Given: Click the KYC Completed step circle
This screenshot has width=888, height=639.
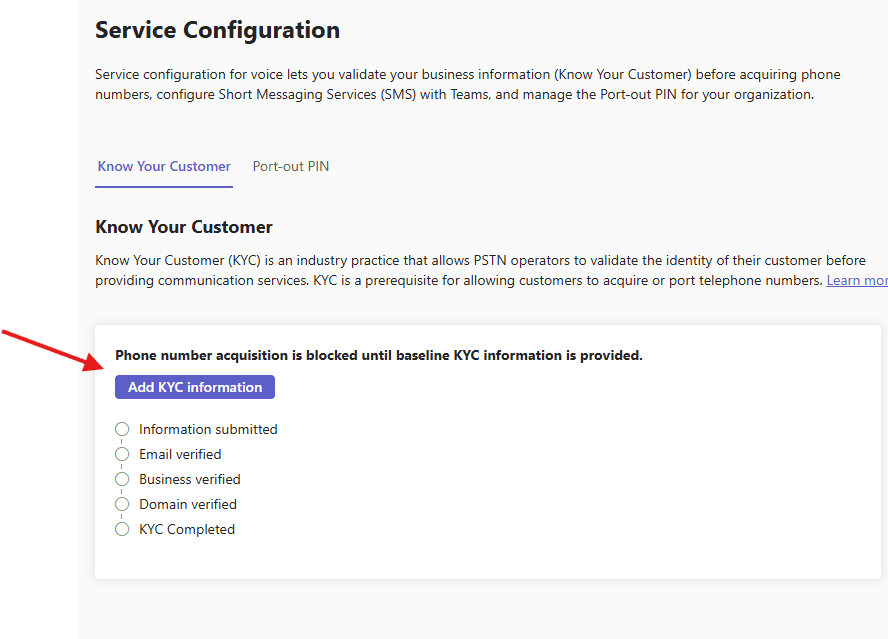Looking at the screenshot, I should (x=122, y=529).
